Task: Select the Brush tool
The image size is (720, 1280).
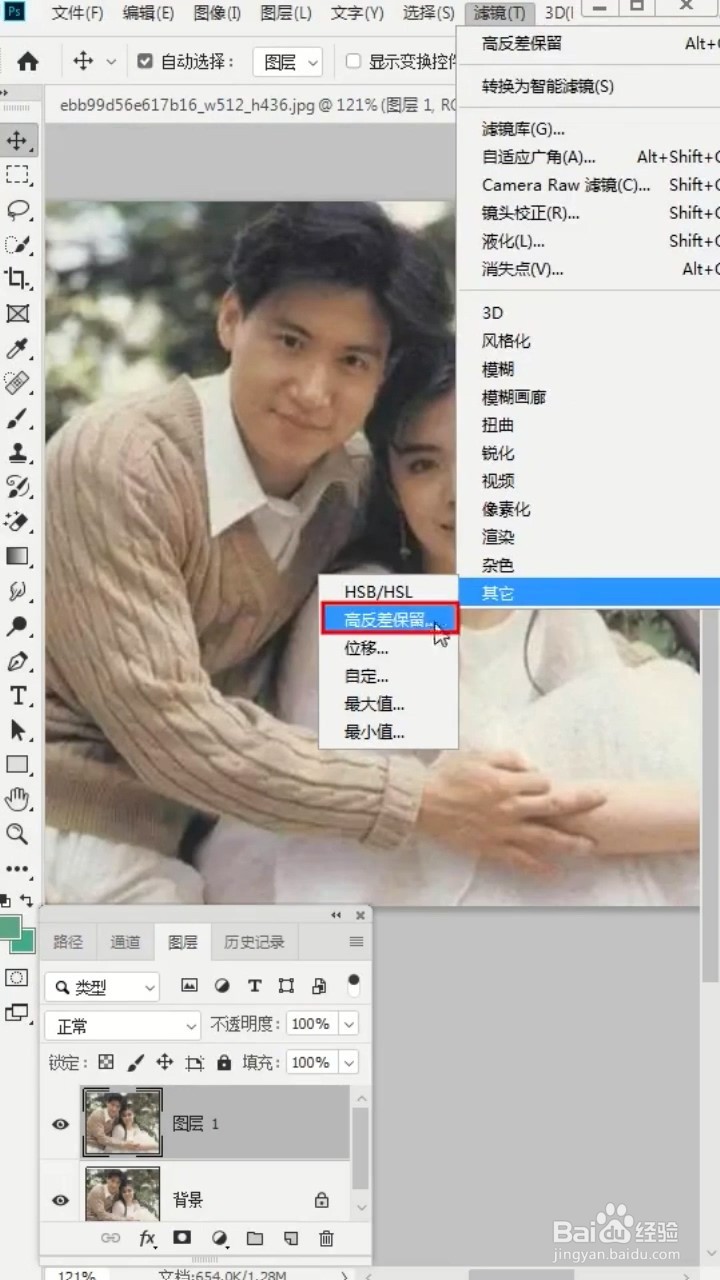Action: tap(17, 418)
